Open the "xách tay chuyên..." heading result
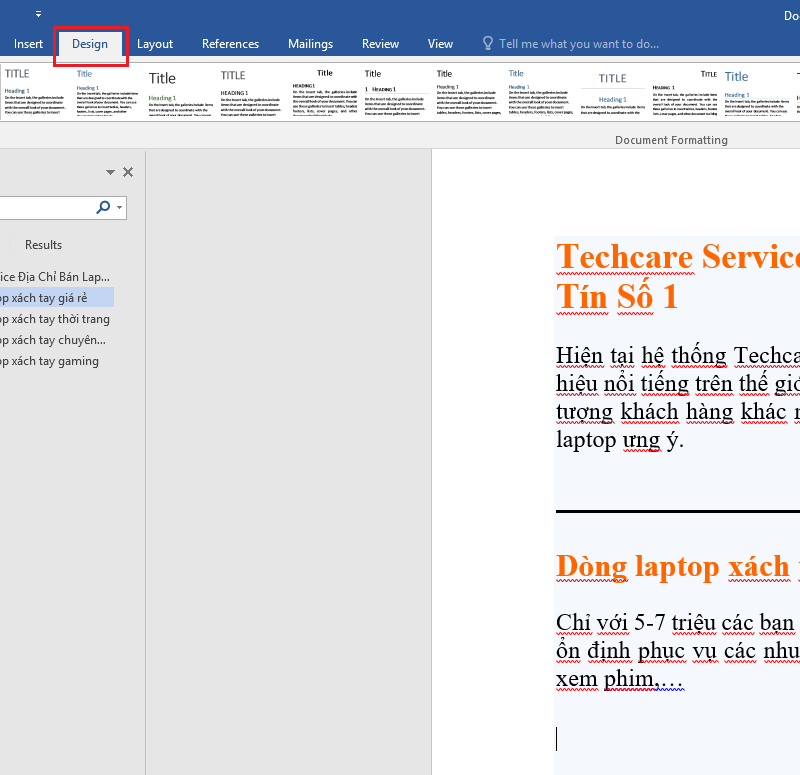 [x=50, y=340]
